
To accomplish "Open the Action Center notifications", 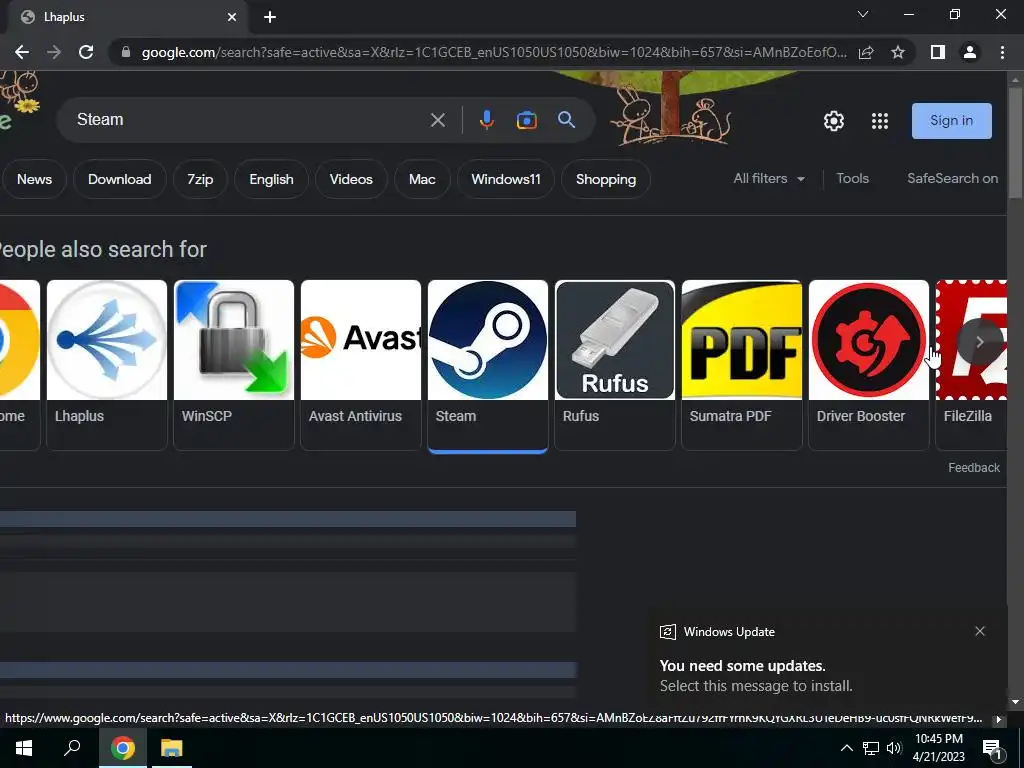I will (x=992, y=748).
